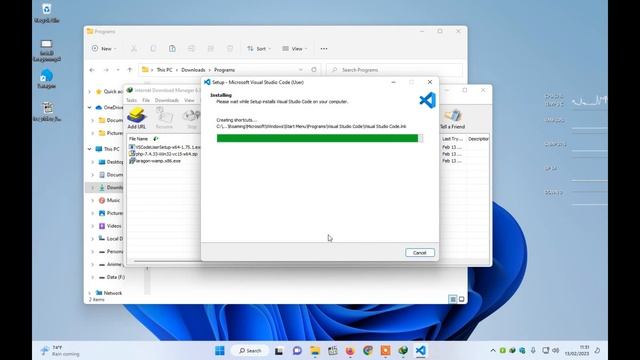Open the address bar history dropdown

(301, 70)
